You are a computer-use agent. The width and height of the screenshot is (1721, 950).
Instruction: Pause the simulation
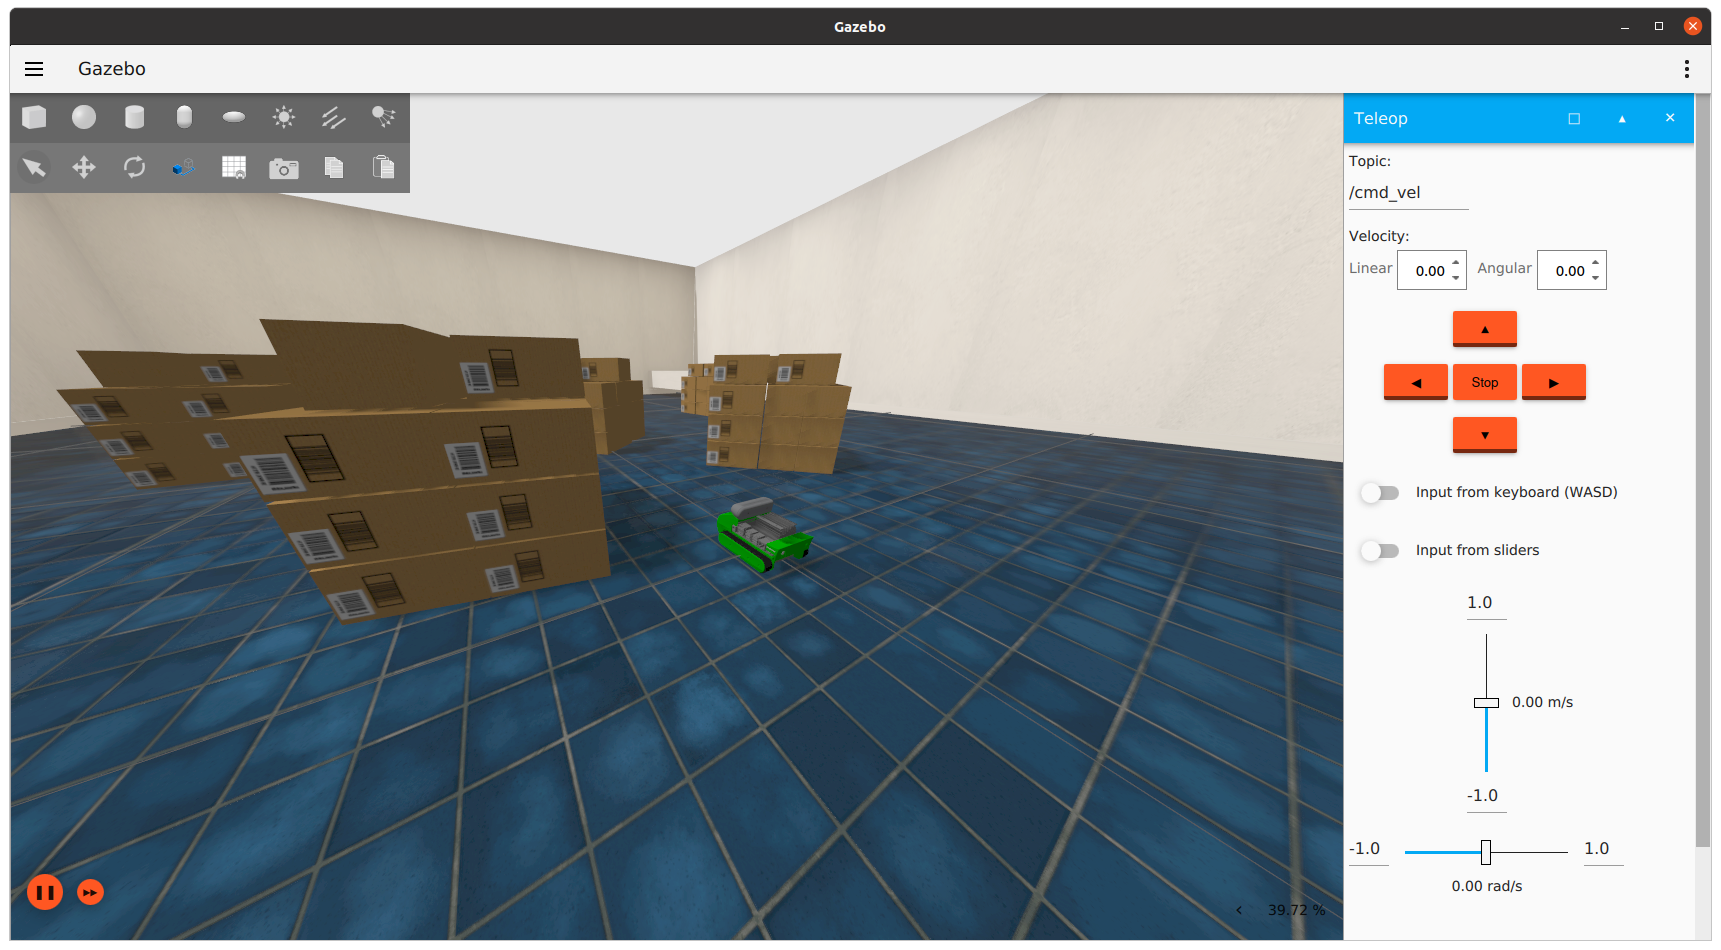(x=45, y=892)
